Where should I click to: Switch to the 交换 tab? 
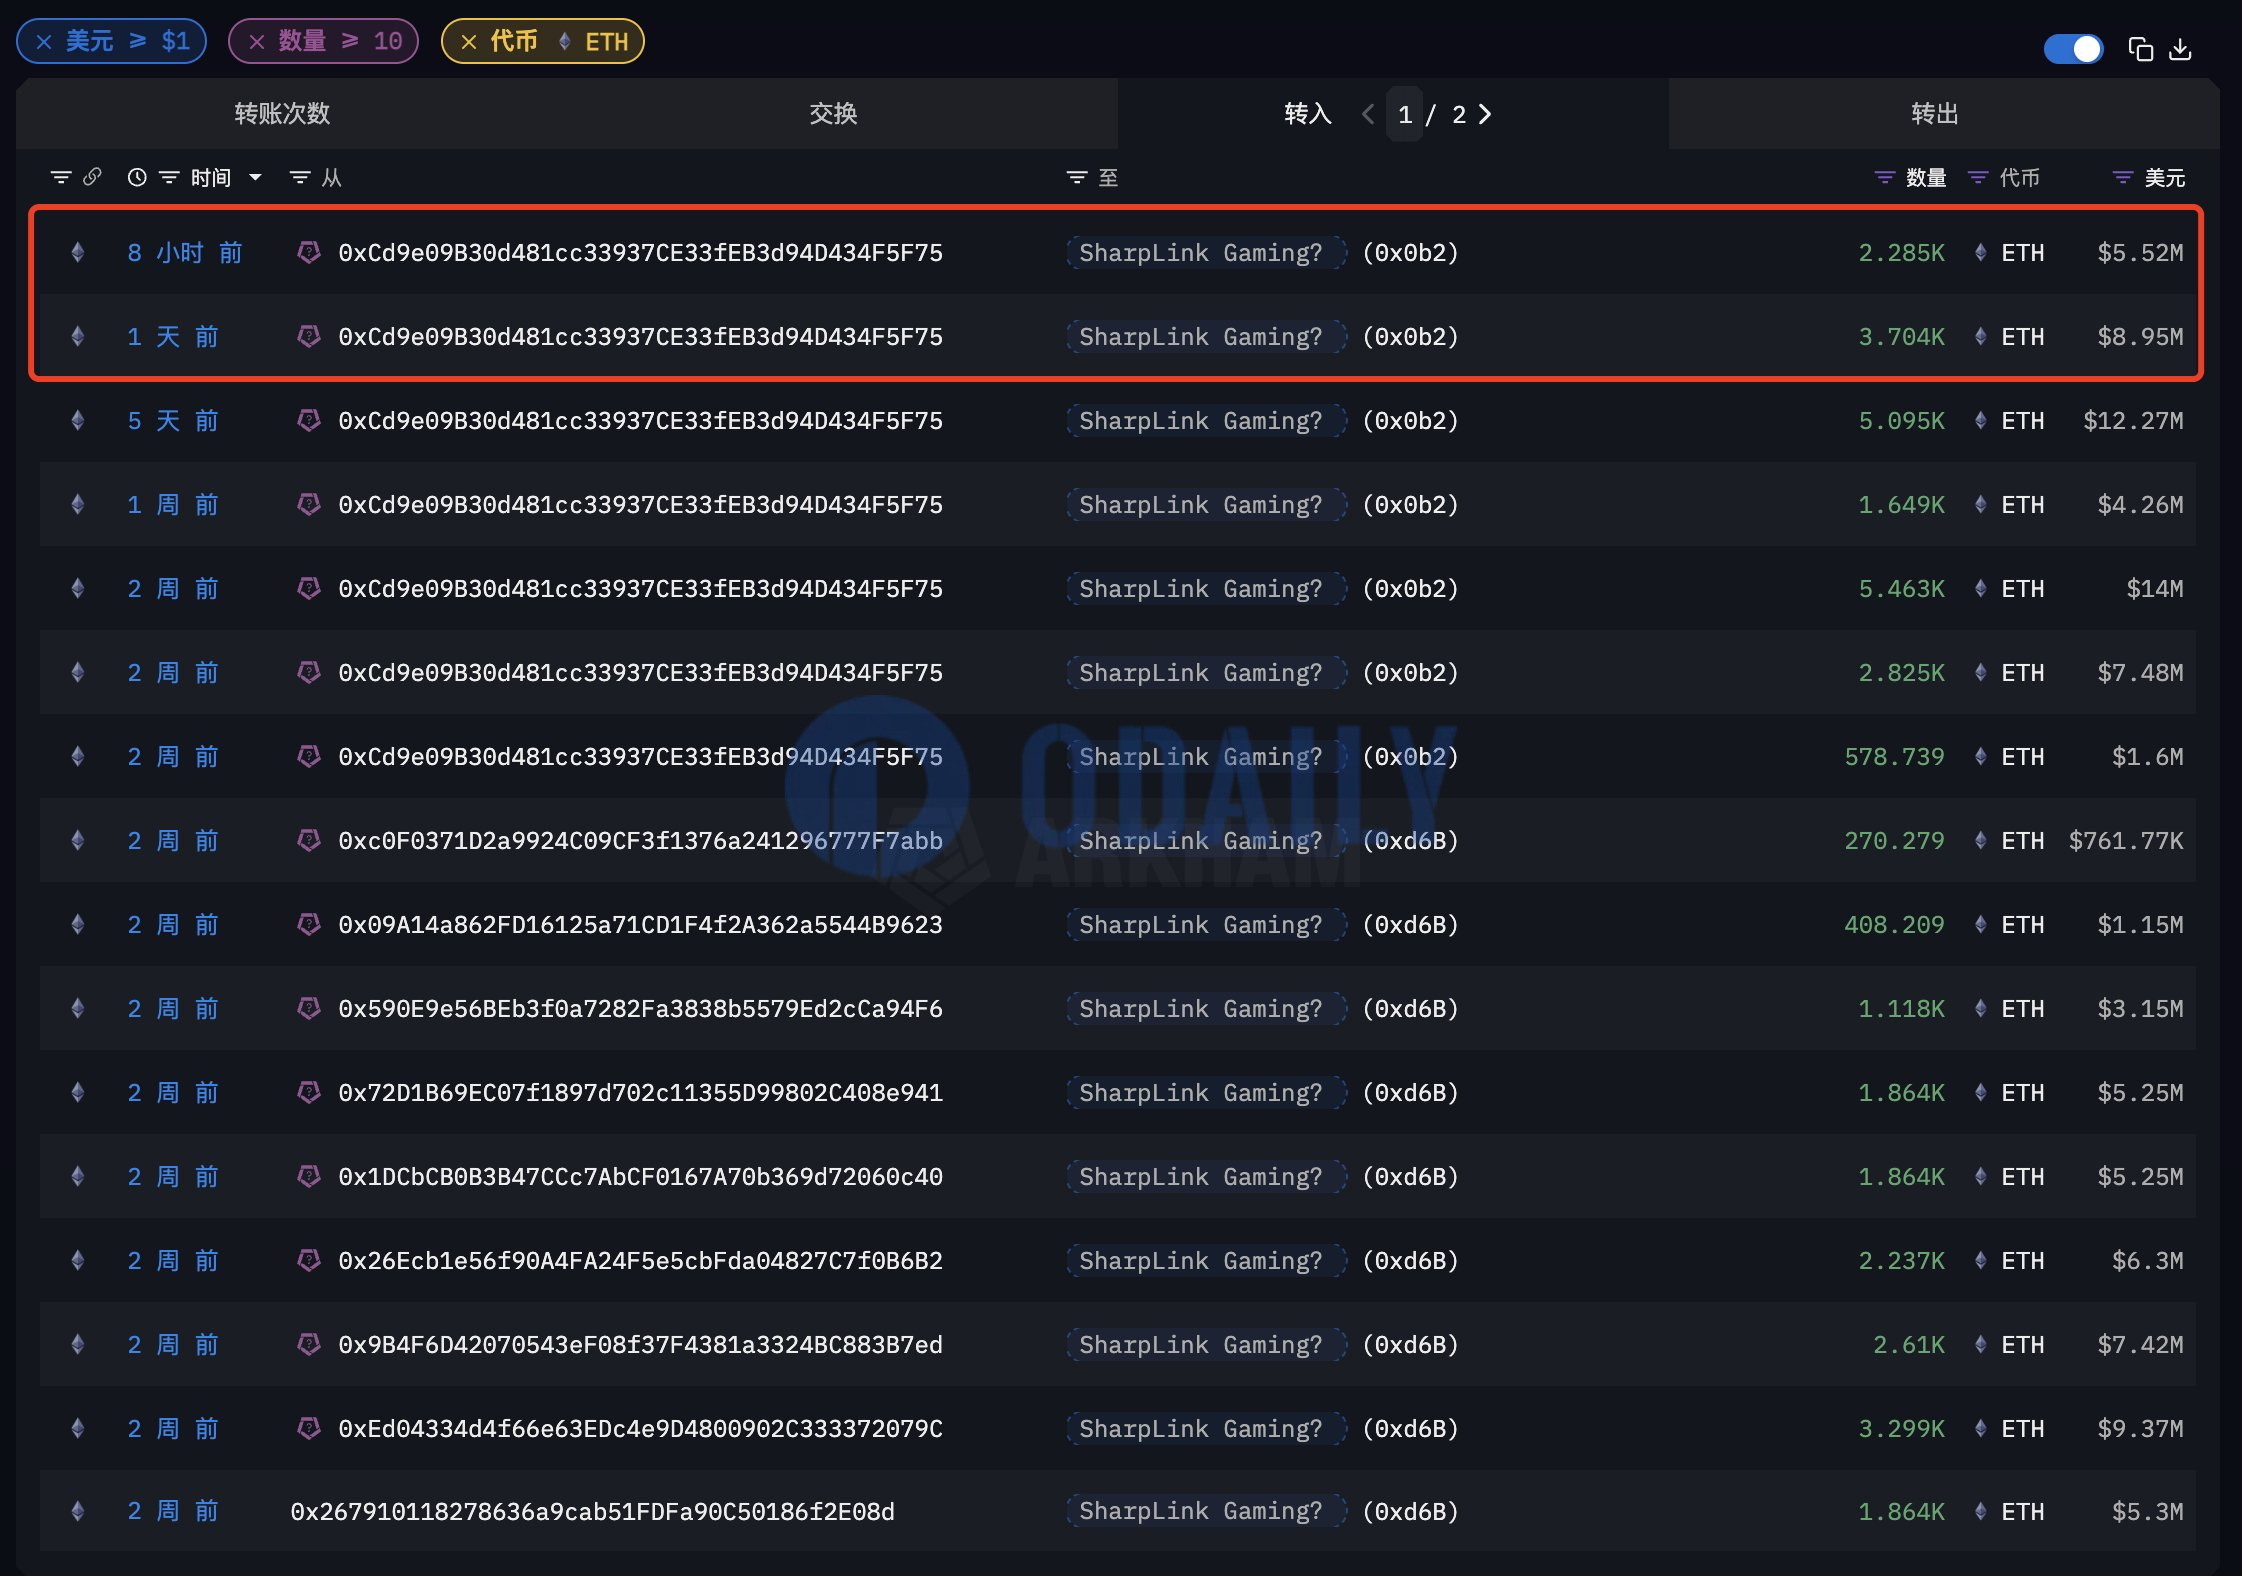pos(833,114)
